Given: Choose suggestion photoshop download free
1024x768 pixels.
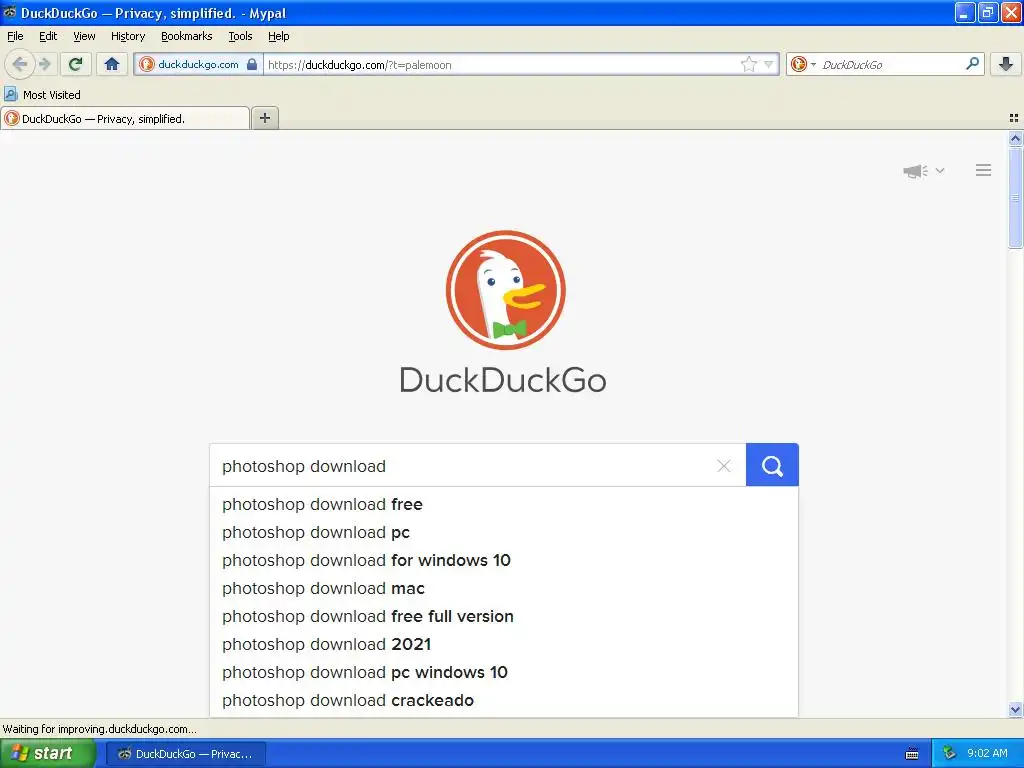Looking at the screenshot, I should (x=504, y=504).
